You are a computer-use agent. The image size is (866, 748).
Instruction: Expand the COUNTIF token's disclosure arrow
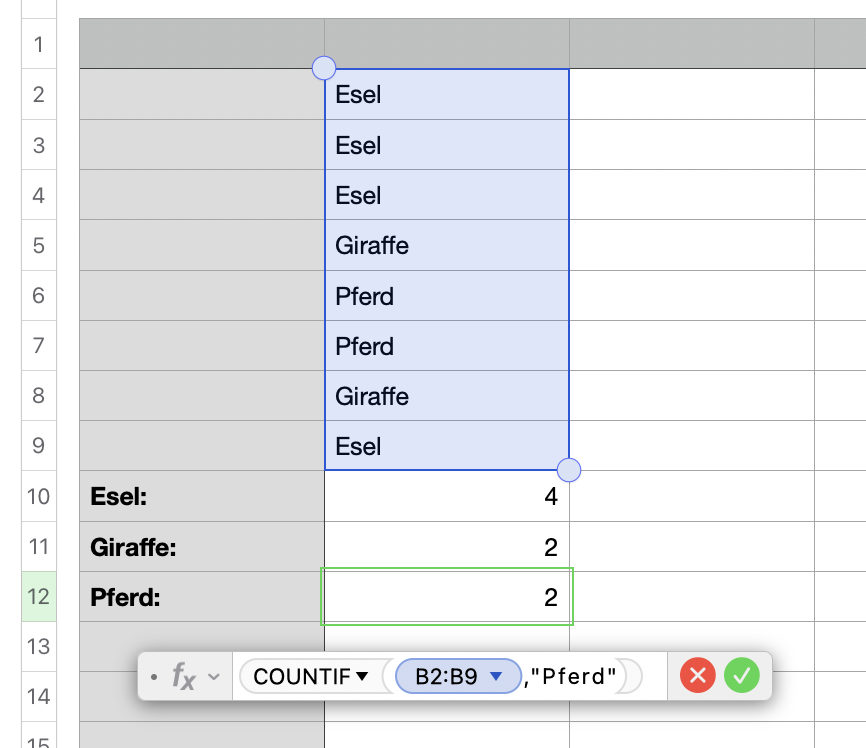(x=362, y=677)
